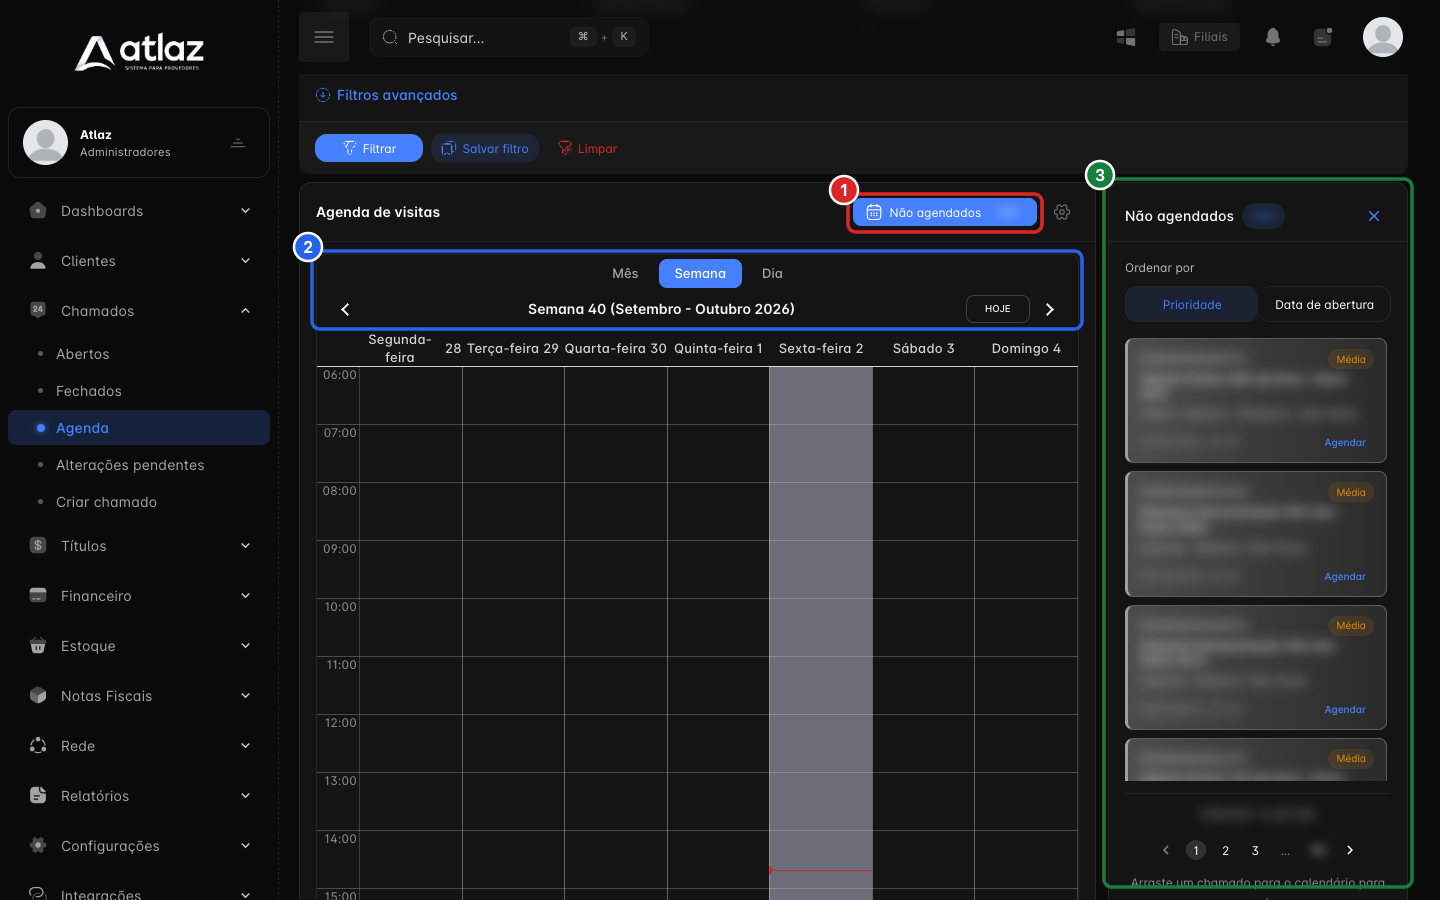
Task: Switch calendar to Mês view
Action: point(625,273)
